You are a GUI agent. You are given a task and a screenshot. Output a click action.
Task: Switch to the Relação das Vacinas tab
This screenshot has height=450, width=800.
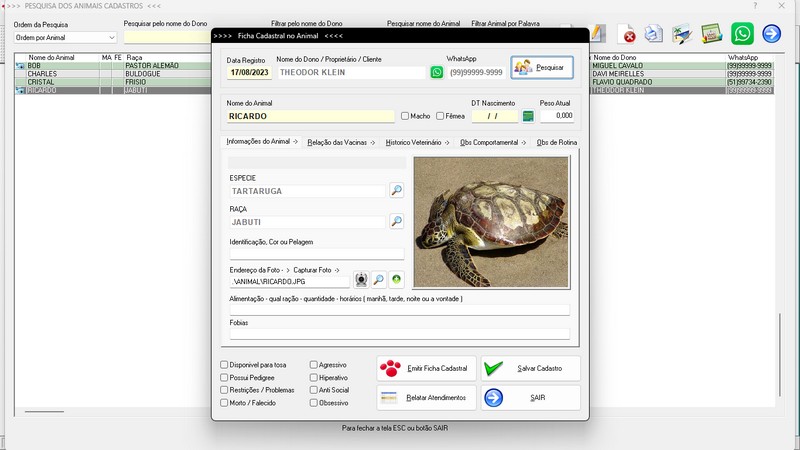(x=340, y=143)
